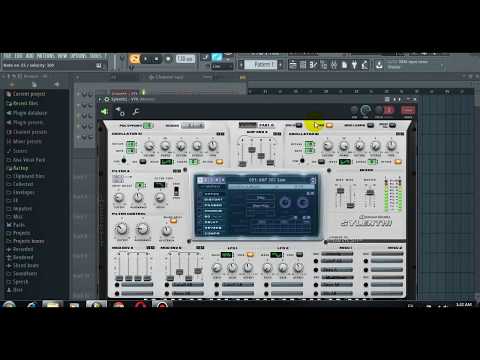Screen dimensions: 480x360
Task: Click the system clock in the taskbar
Action: tap(464, 305)
